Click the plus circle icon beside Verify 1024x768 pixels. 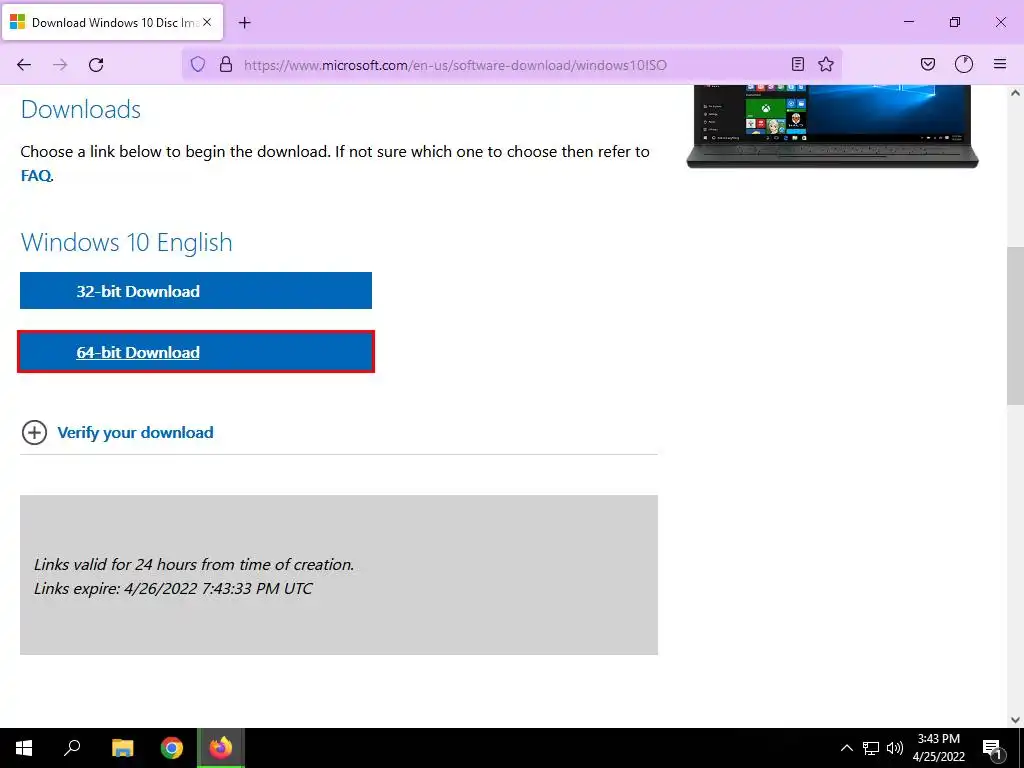[34, 432]
